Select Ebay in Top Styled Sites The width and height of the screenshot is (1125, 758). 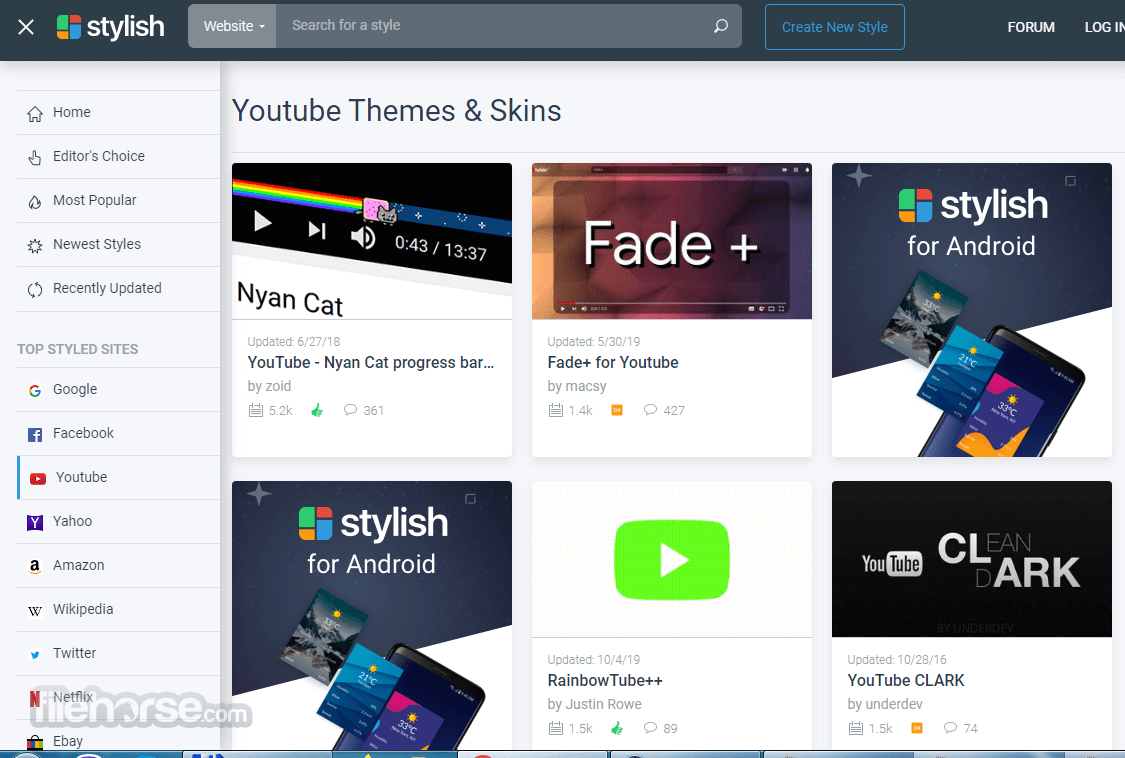[118, 741]
